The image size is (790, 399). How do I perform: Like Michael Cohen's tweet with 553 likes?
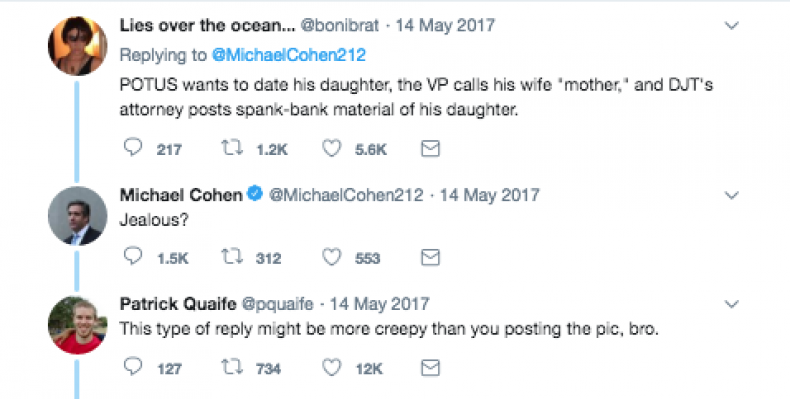332,257
